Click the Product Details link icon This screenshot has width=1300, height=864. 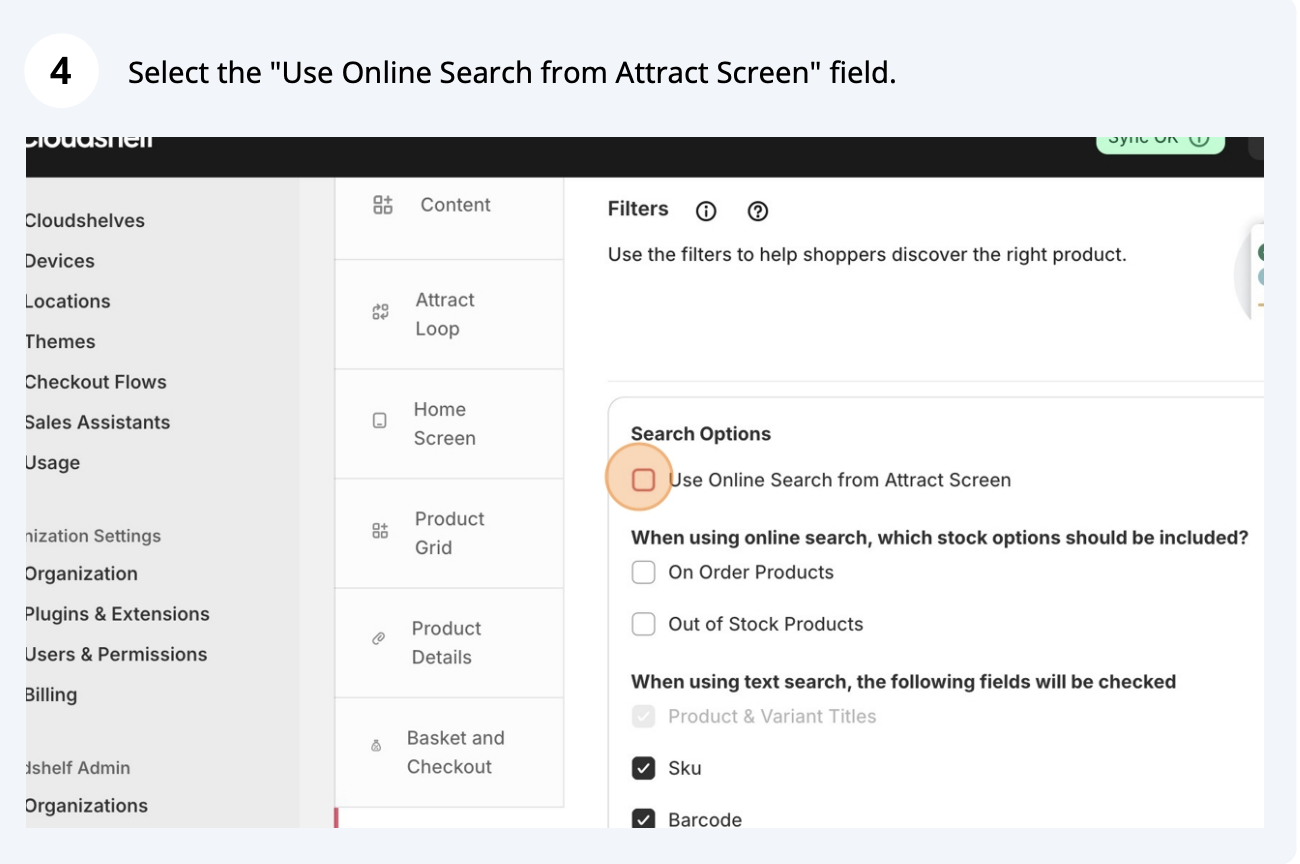(x=378, y=638)
